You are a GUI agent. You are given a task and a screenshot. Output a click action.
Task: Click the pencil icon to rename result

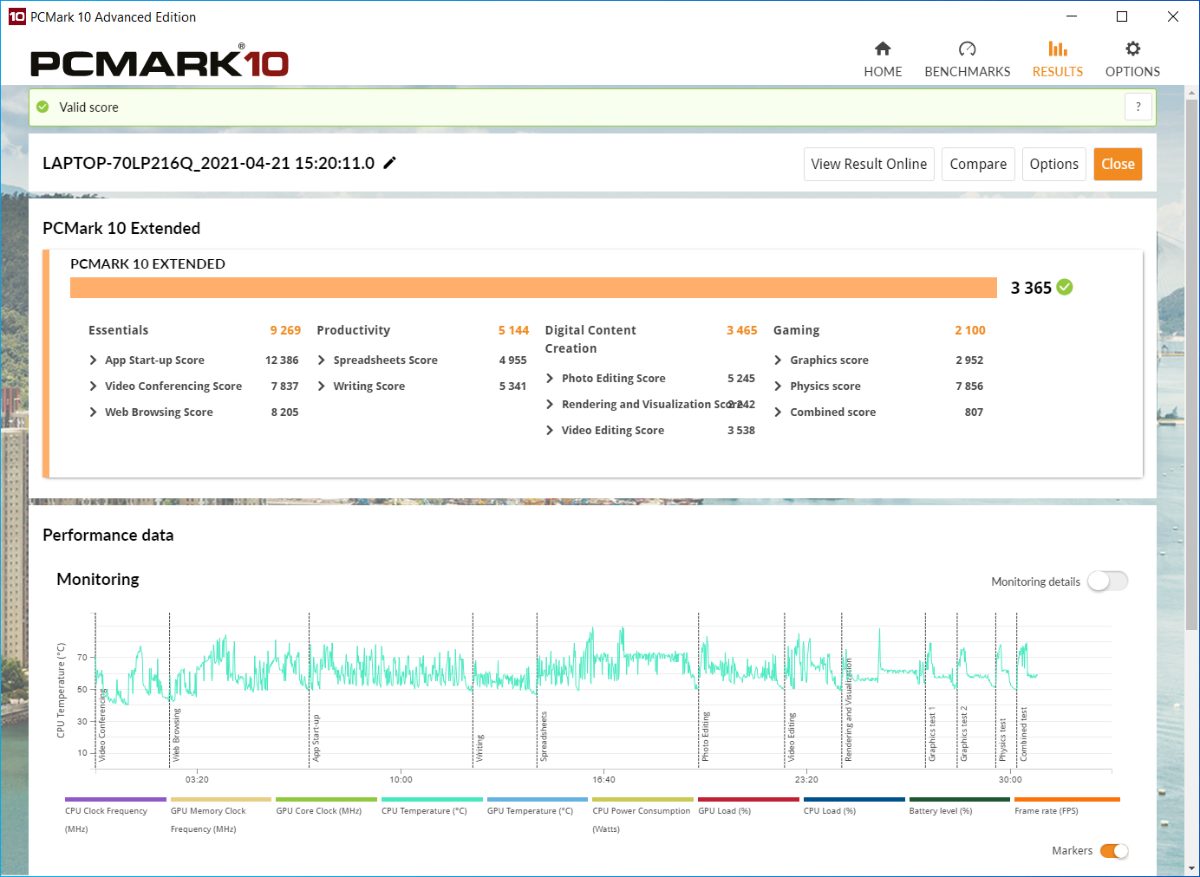[390, 163]
